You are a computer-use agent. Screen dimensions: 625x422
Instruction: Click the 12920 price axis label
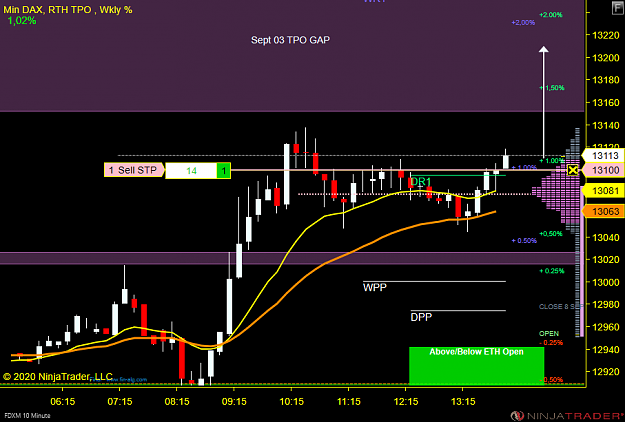pyautogui.click(x=606, y=372)
